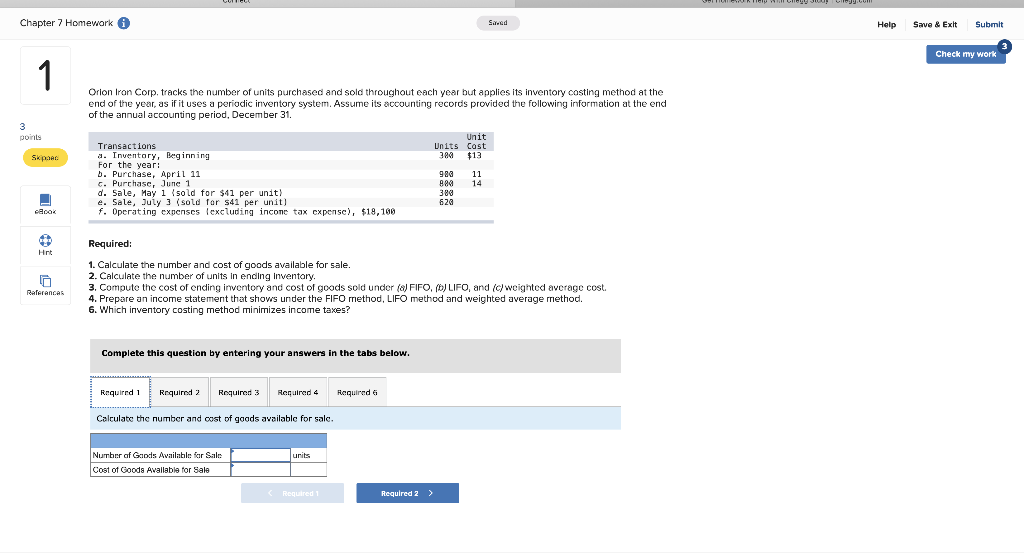Click the 'Which inventory costing method minimizes' line
Viewport: 1024px width, 553px height.
pos(219,309)
